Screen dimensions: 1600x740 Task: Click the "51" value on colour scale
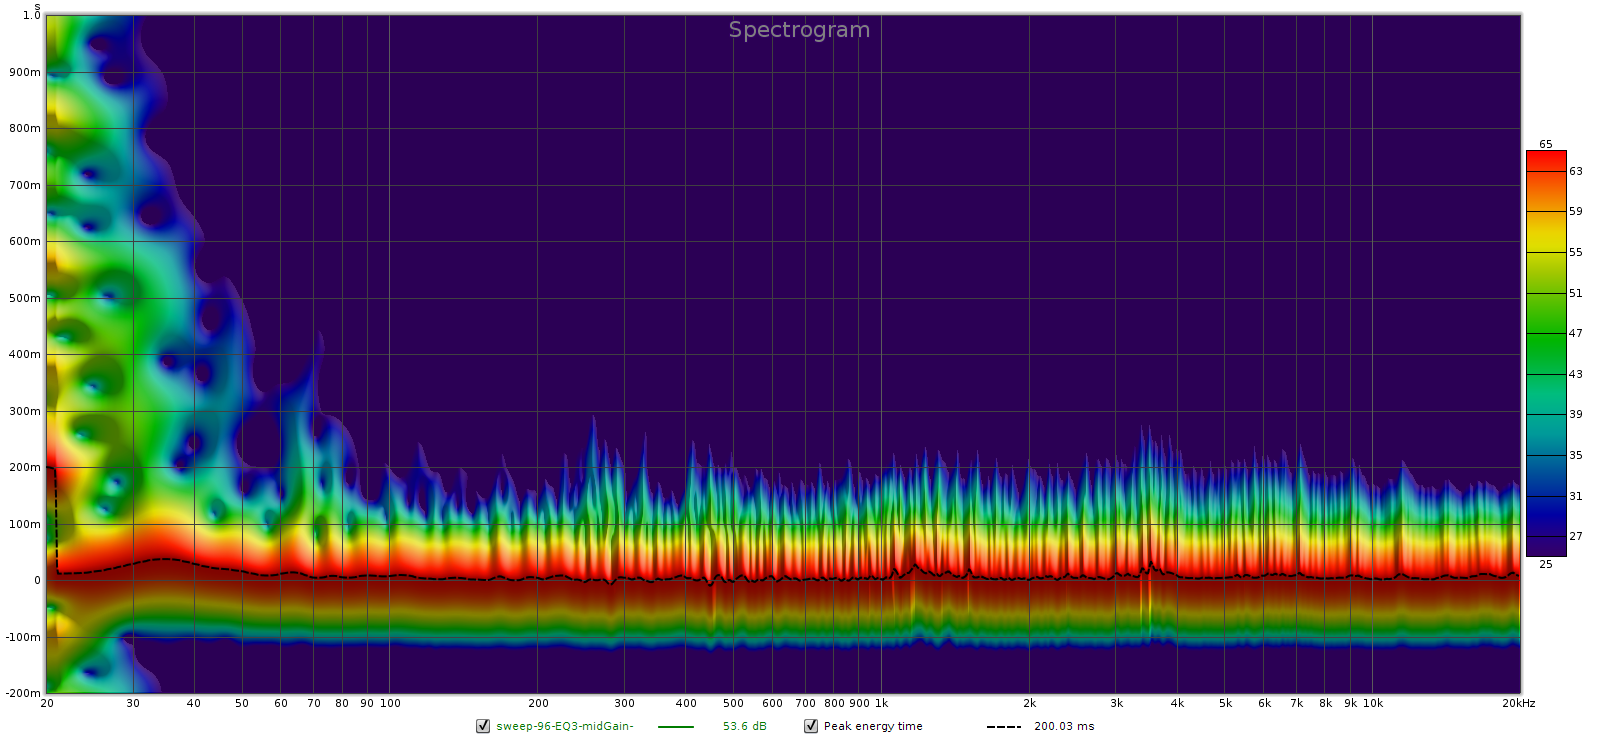[1576, 293]
